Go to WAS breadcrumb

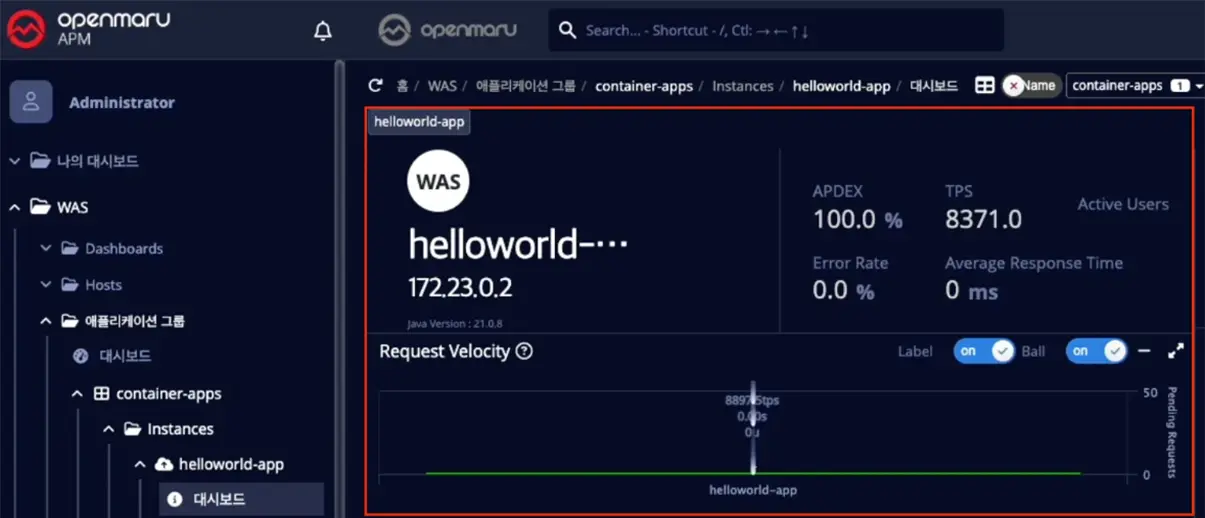(x=442, y=86)
